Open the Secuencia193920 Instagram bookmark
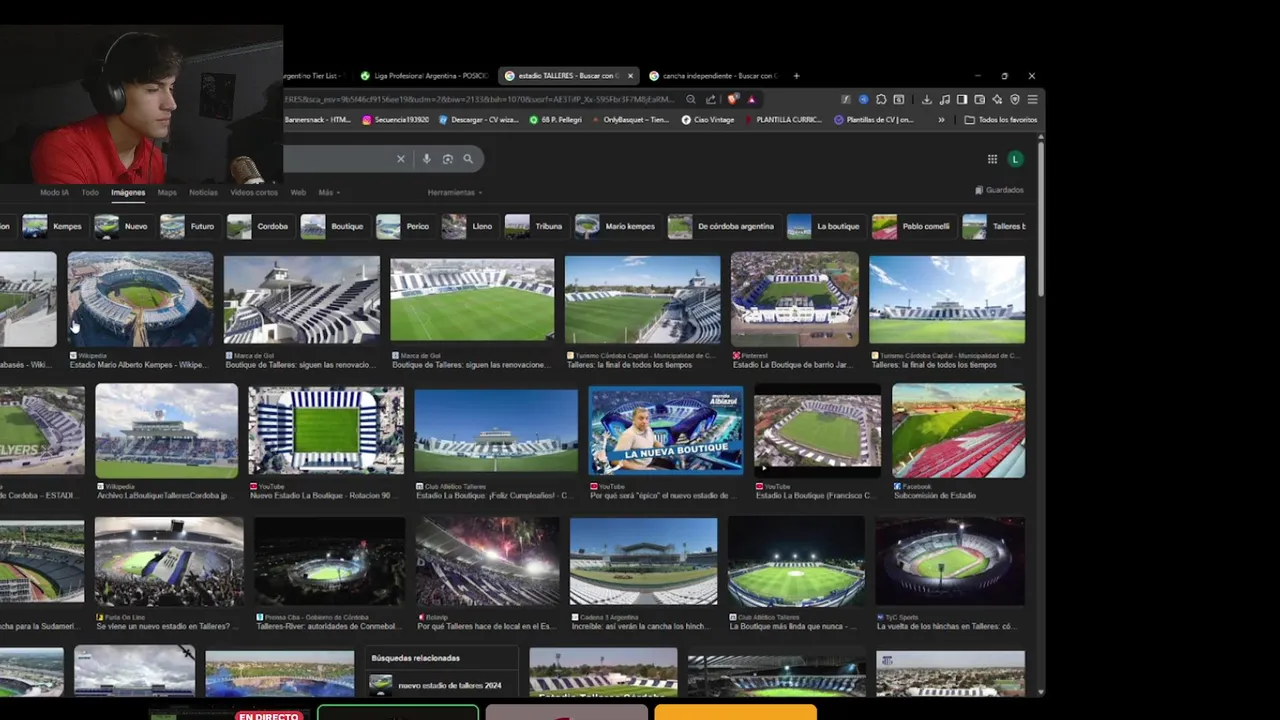1280x720 pixels. (x=395, y=120)
